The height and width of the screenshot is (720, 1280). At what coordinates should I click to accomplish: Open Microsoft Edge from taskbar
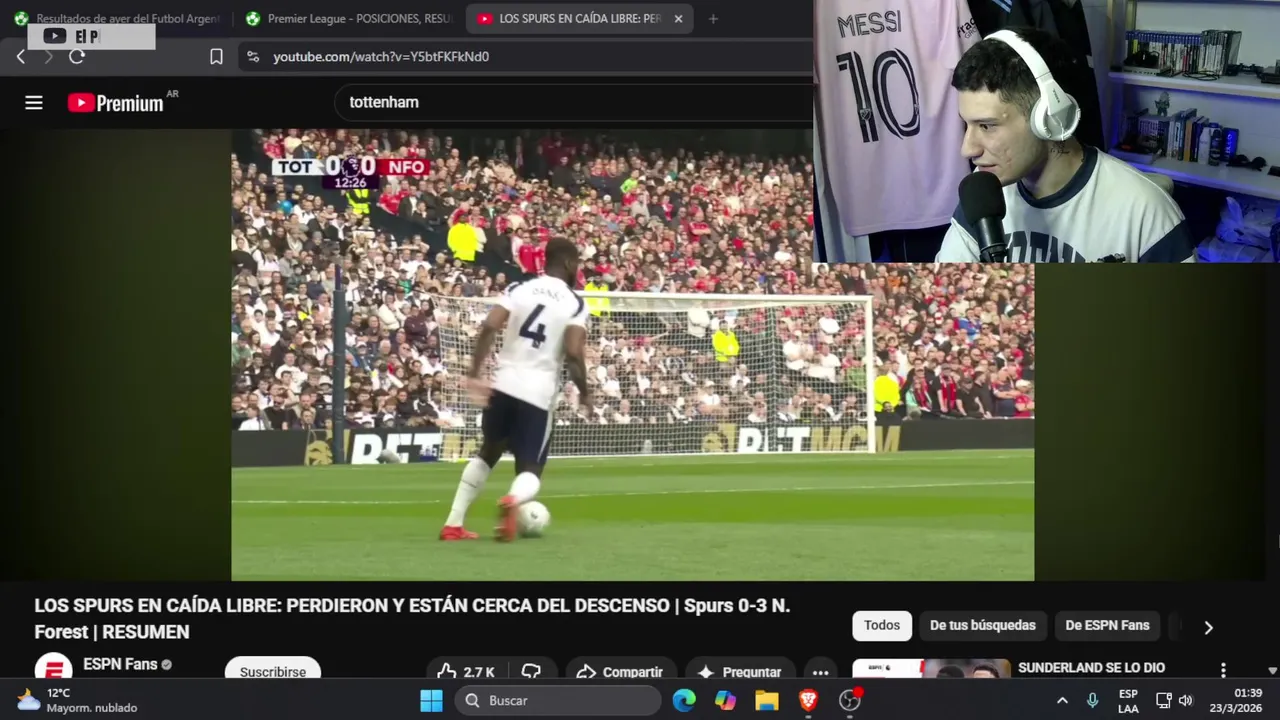tap(684, 700)
